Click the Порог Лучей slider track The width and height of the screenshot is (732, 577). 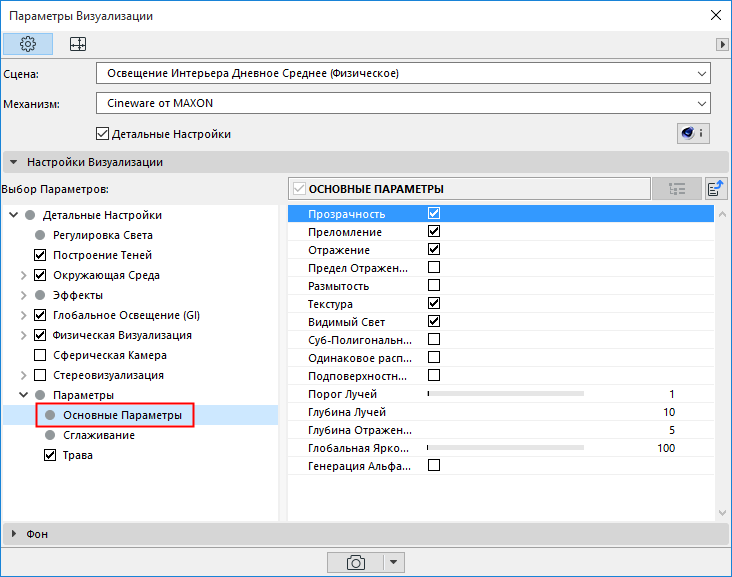pos(506,394)
